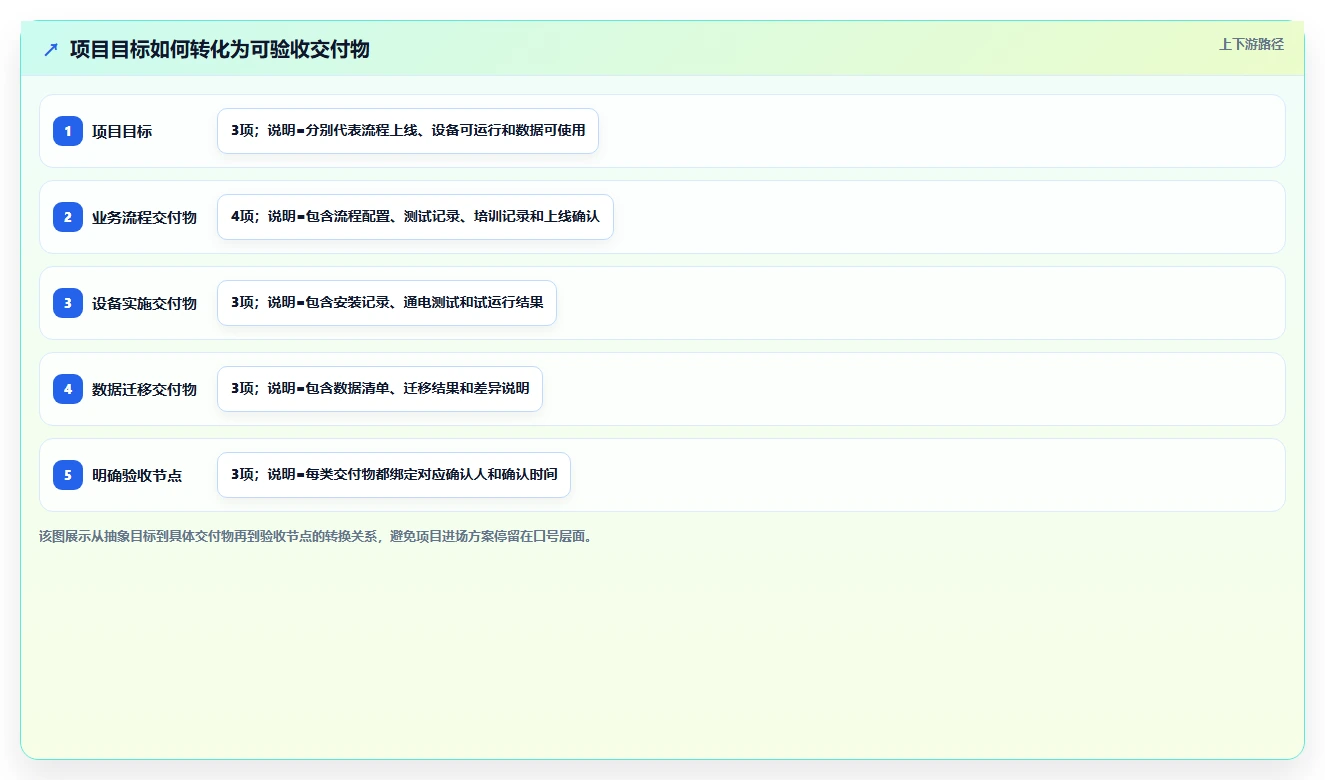Select the 业务流程交付物 row label

click(144, 217)
